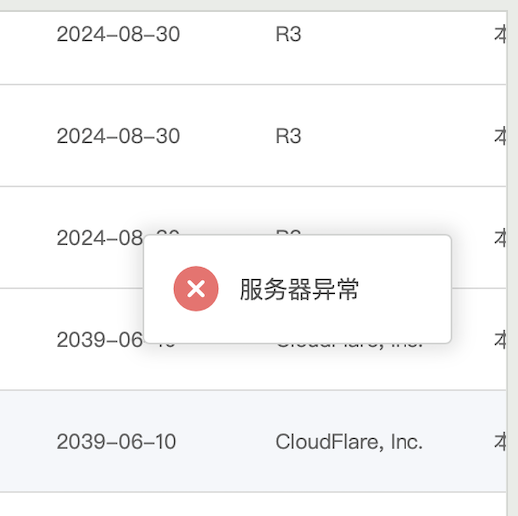
Task: Click truncated right-column text beside covered CloudFlare row
Action: click(500, 340)
